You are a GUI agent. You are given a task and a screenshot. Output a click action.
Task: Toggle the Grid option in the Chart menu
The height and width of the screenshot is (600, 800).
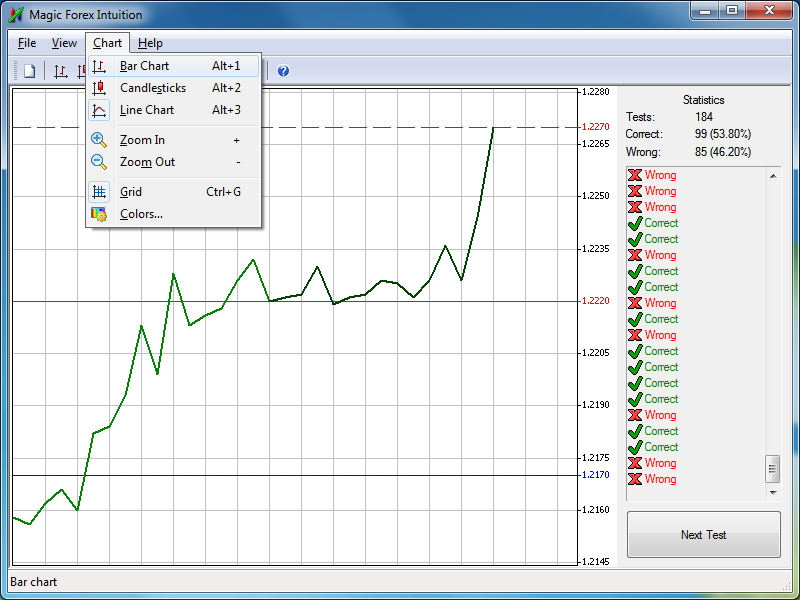coord(173,192)
